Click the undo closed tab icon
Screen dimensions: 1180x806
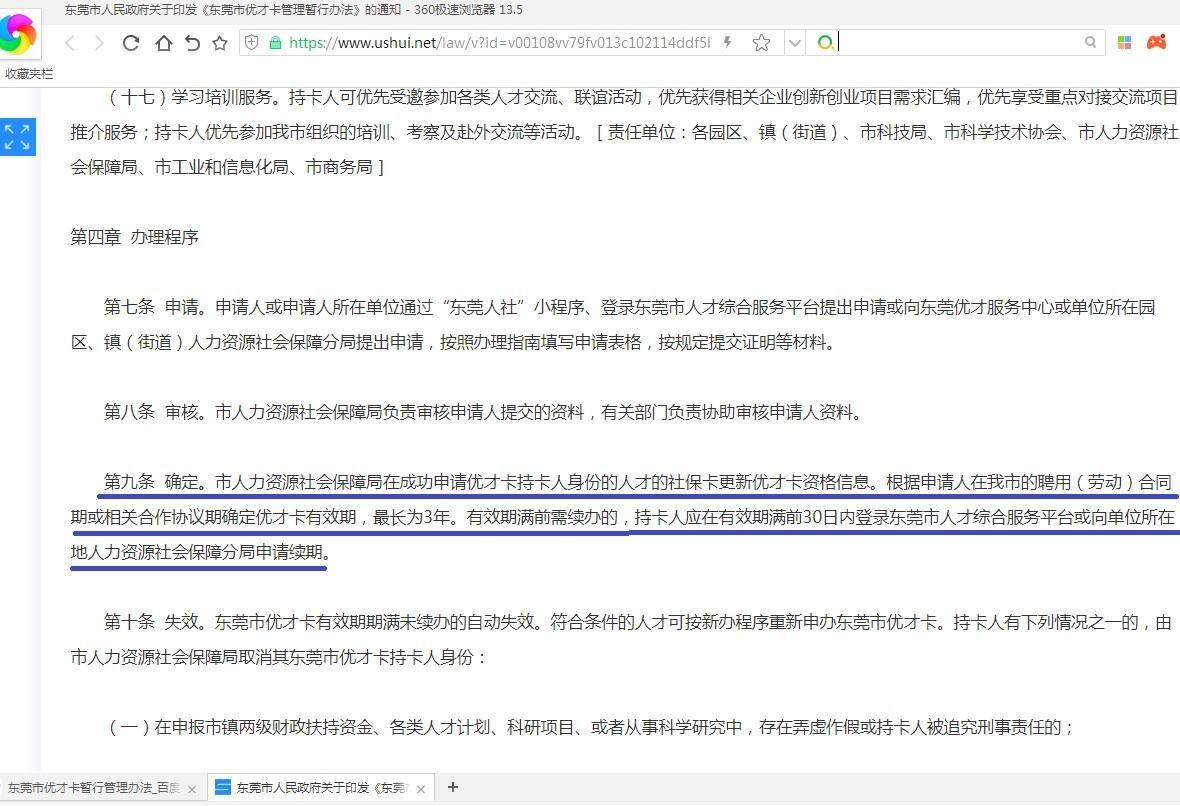[x=192, y=43]
